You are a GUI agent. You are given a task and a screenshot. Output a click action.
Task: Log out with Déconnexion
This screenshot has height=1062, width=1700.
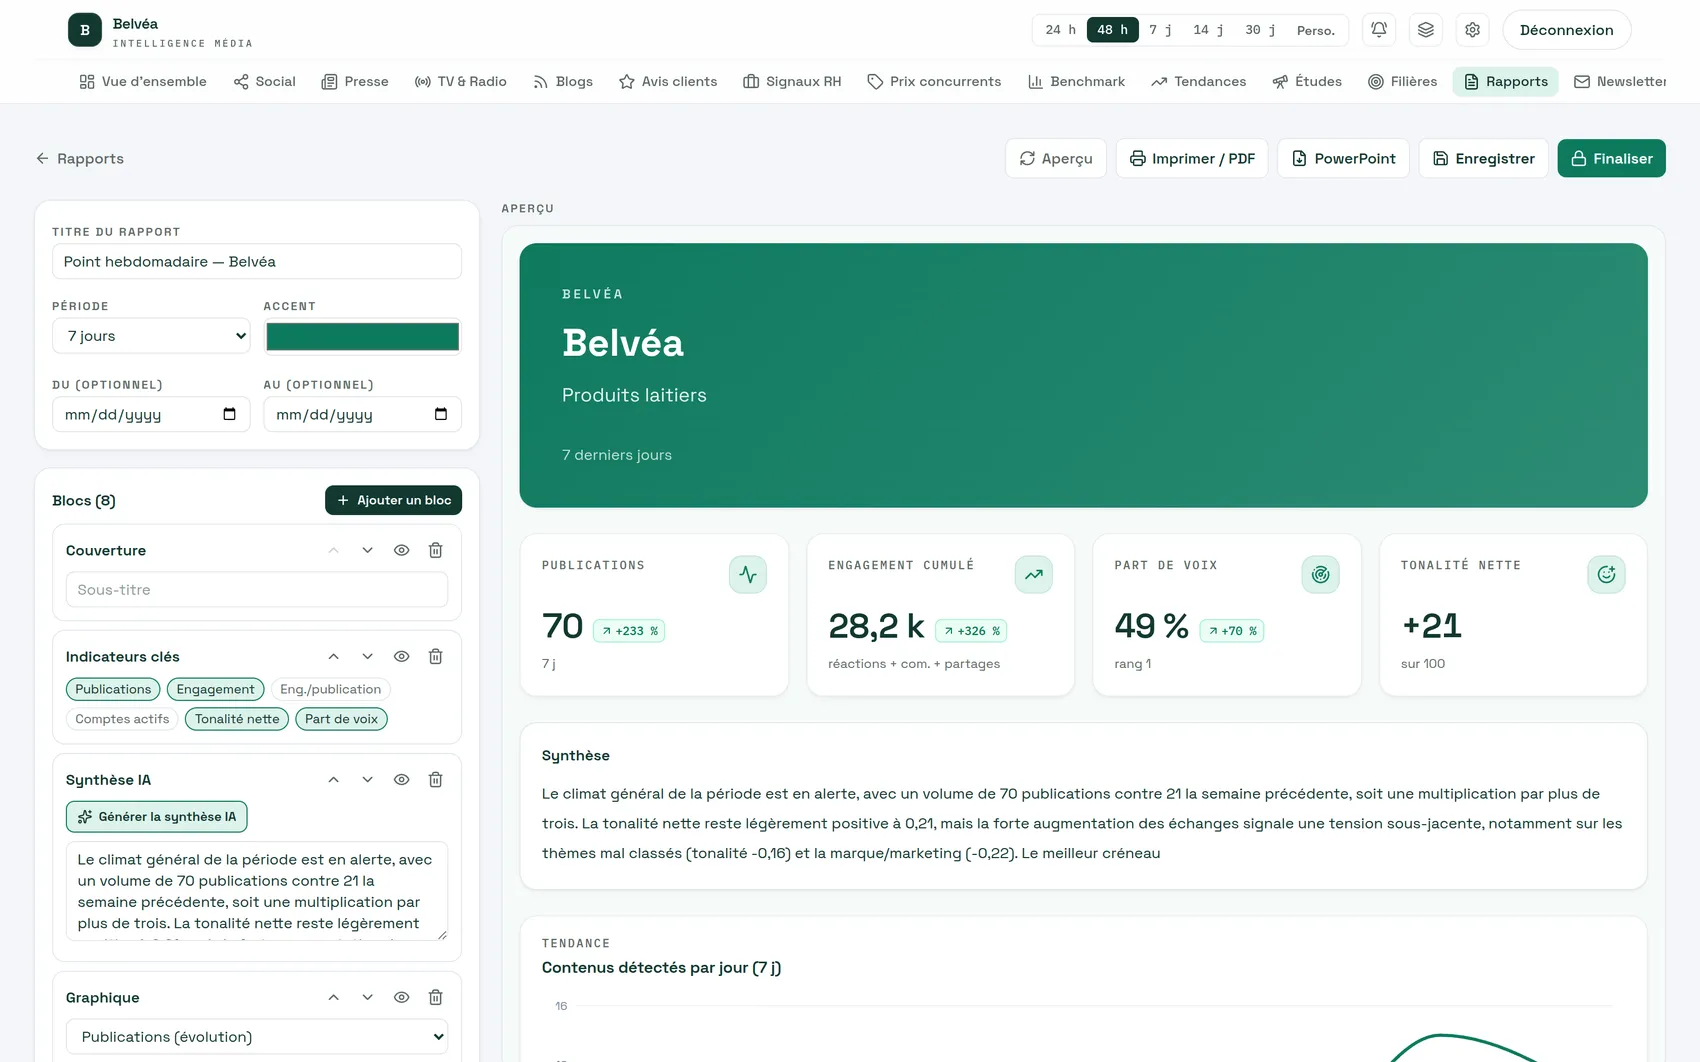(1567, 30)
